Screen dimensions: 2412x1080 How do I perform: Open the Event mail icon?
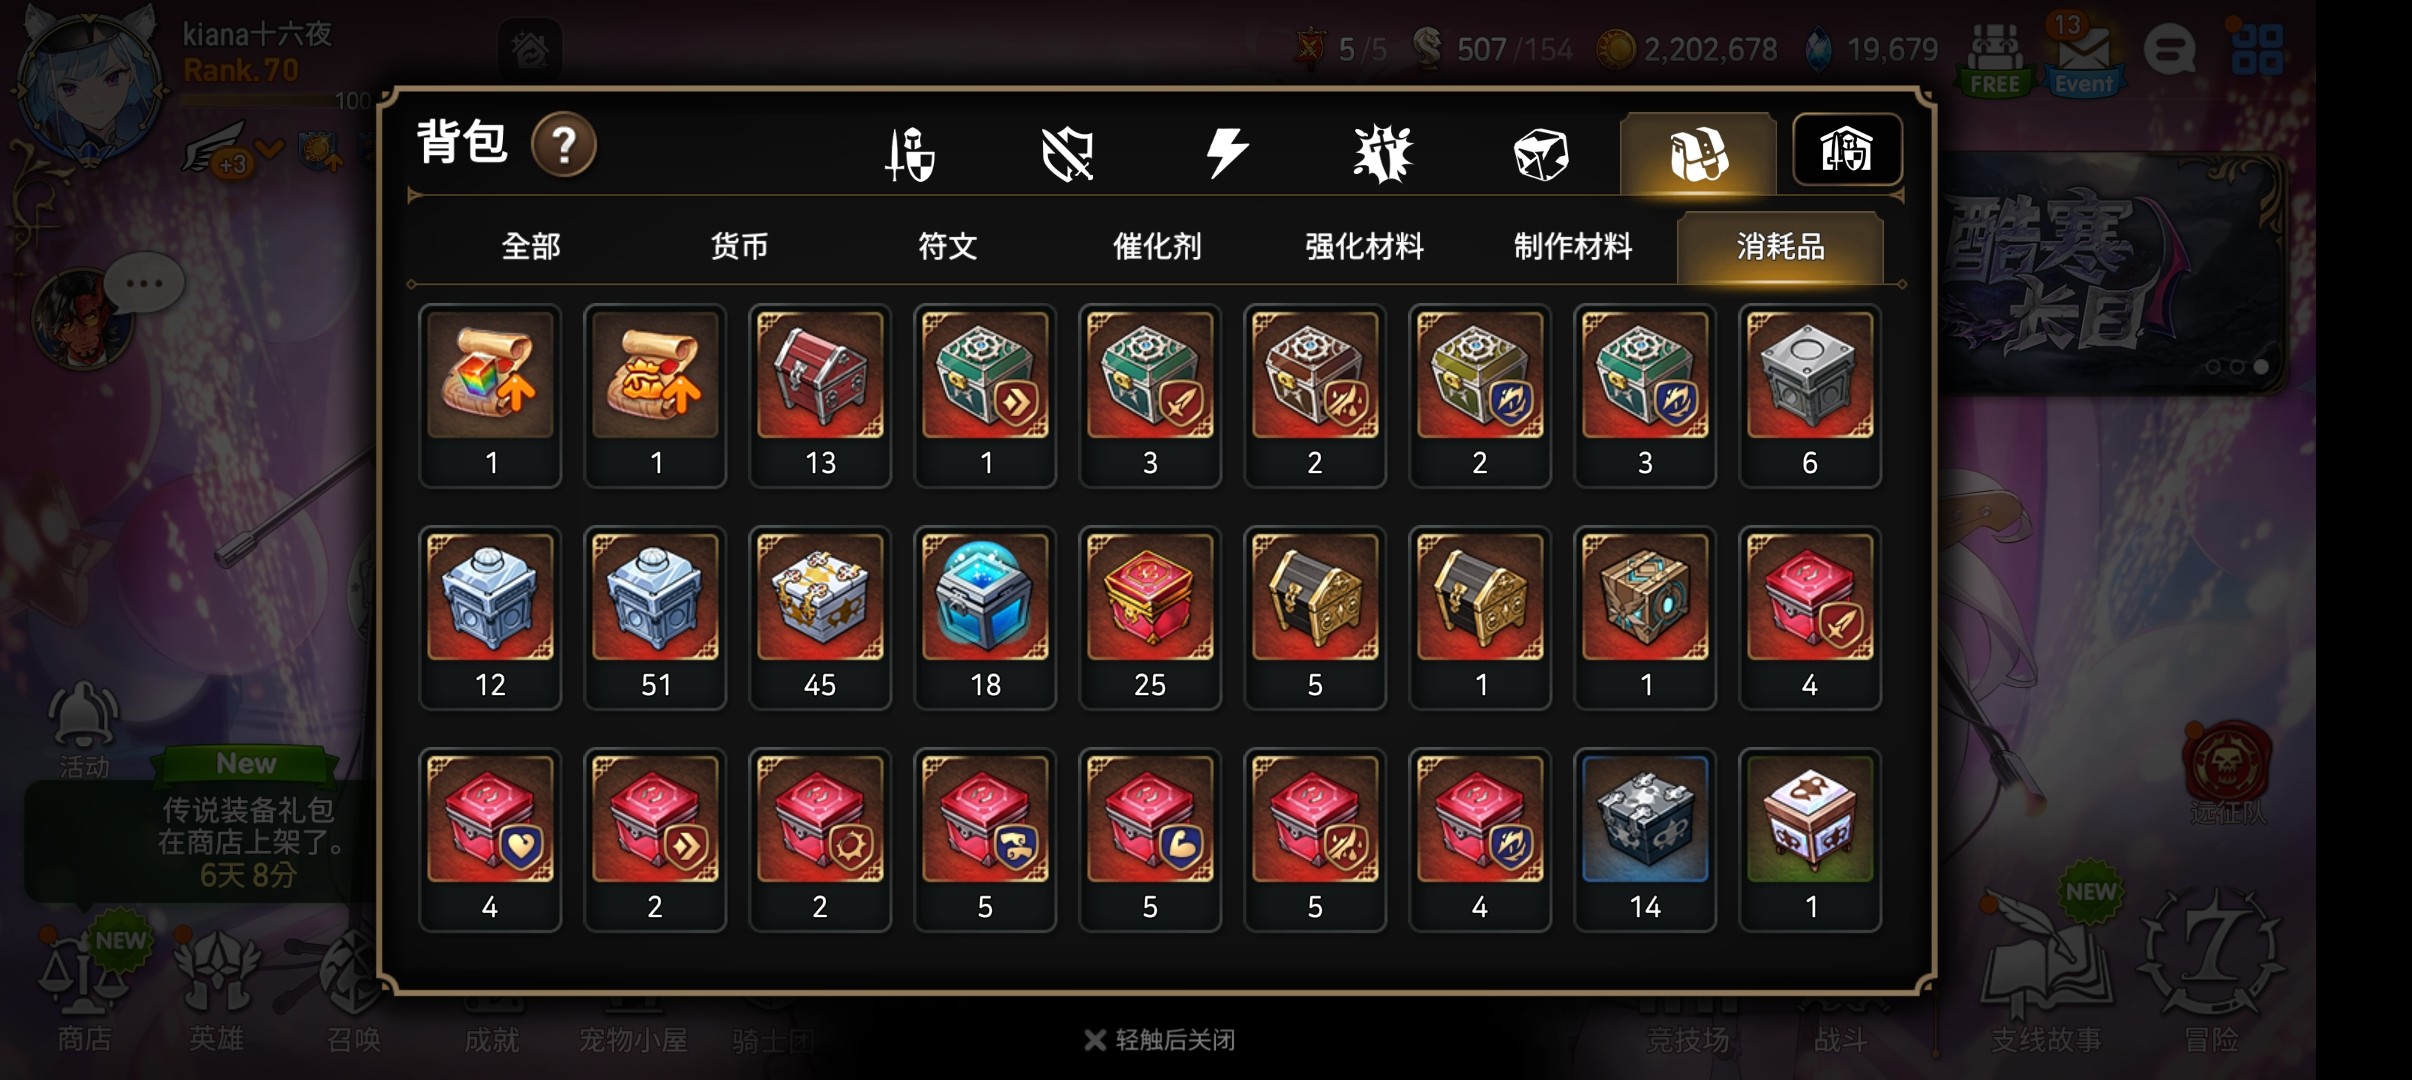pos(2084,56)
